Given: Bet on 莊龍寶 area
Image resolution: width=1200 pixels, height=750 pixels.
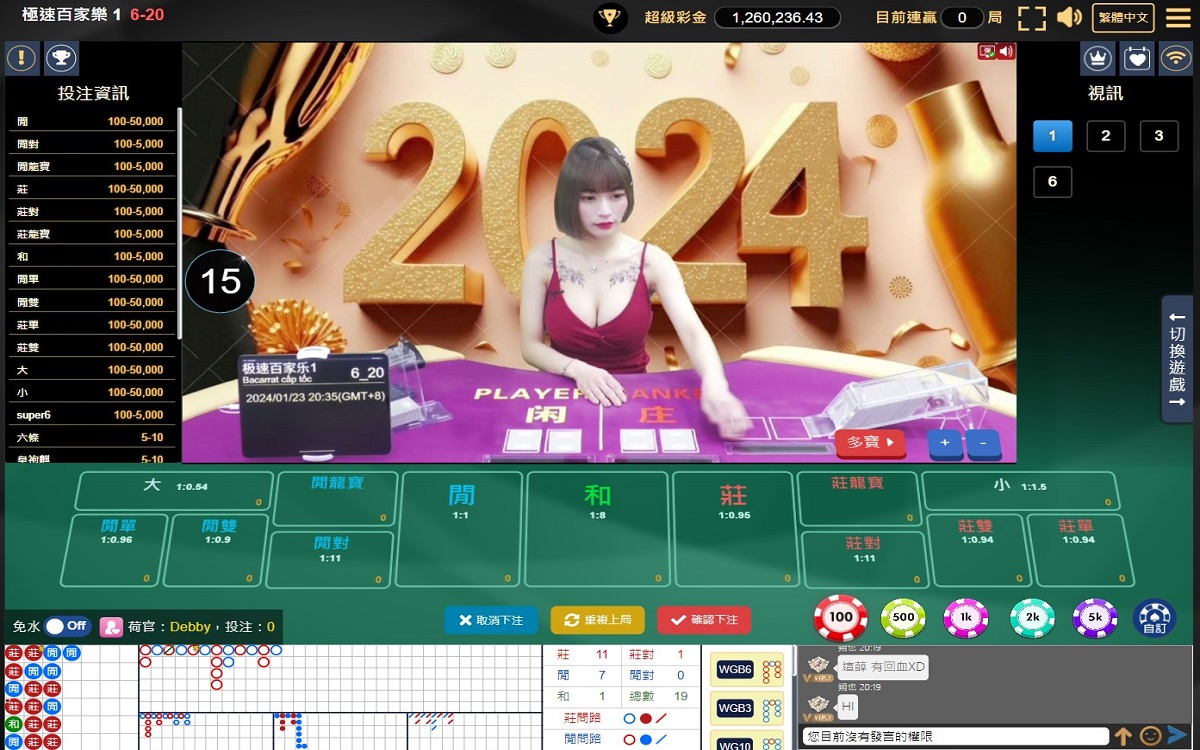Looking at the screenshot, I should click(x=858, y=499).
